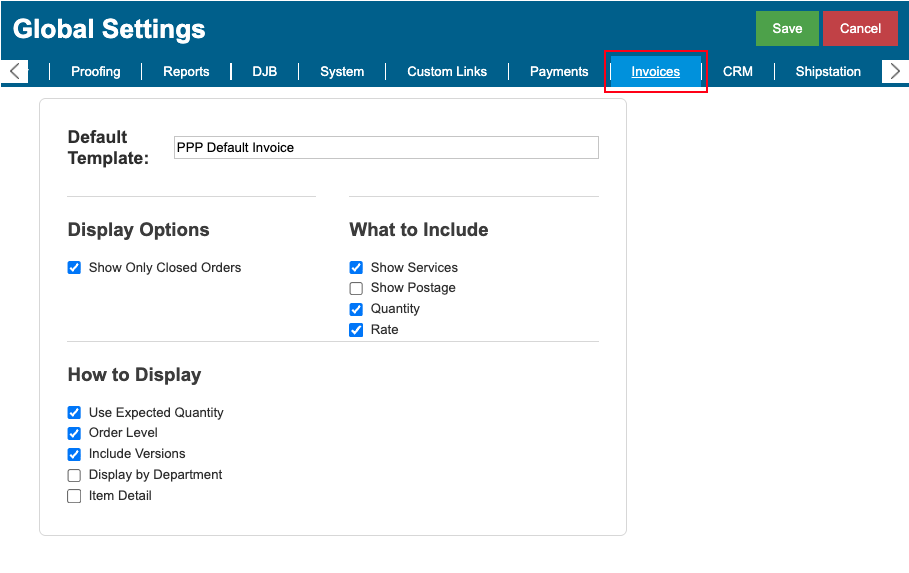The width and height of the screenshot is (909, 573).
Task: Click the Default Template input field
Action: (x=386, y=147)
